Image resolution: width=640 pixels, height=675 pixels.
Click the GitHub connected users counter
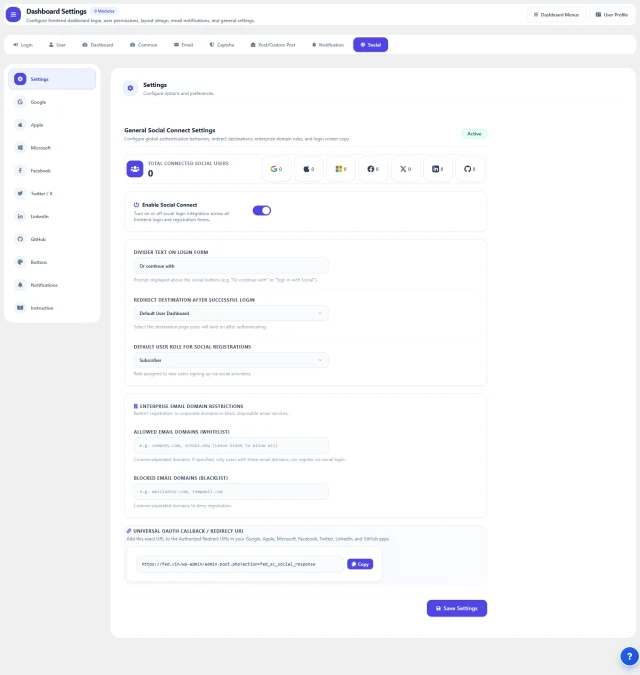pyautogui.click(x=470, y=169)
